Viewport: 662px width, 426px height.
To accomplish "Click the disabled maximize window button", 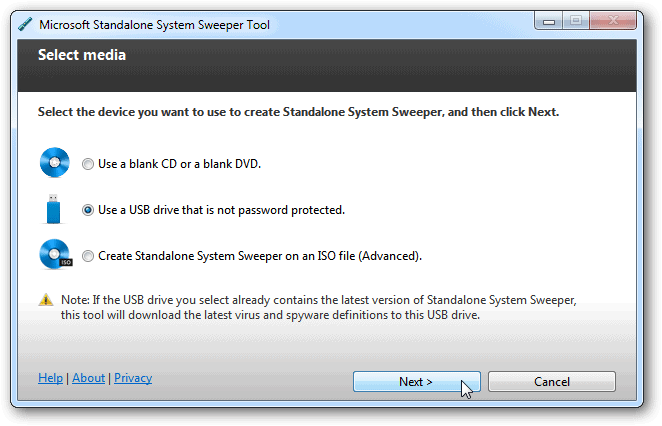I will [577, 22].
